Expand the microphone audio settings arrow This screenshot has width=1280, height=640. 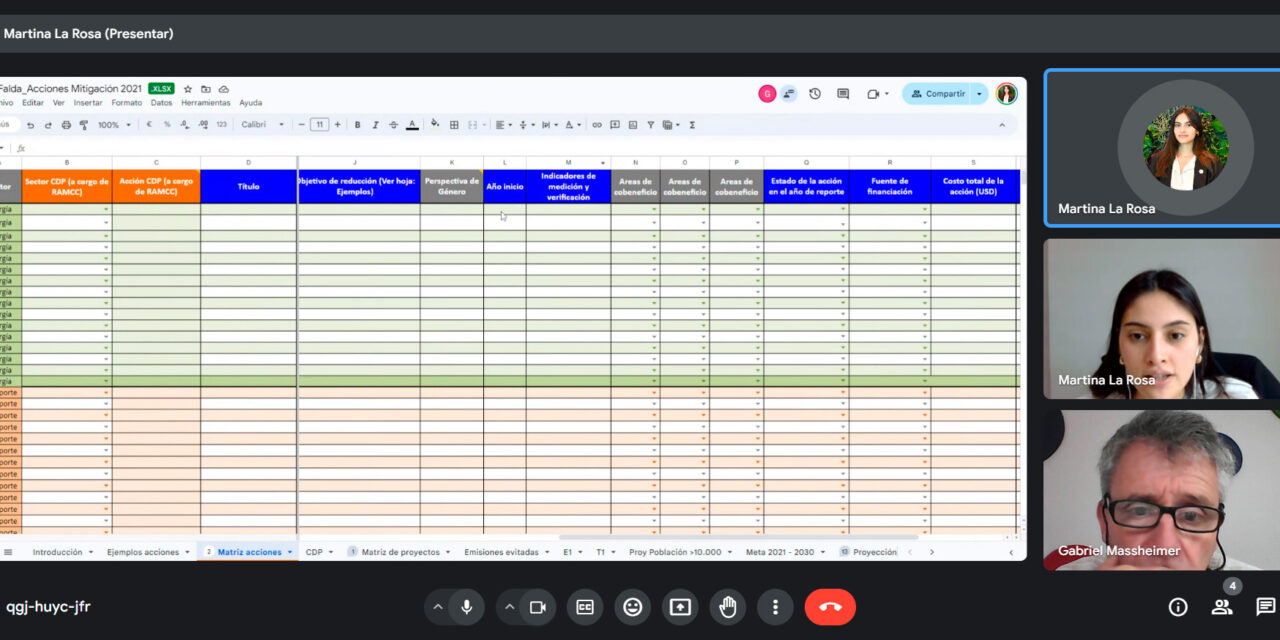438,607
